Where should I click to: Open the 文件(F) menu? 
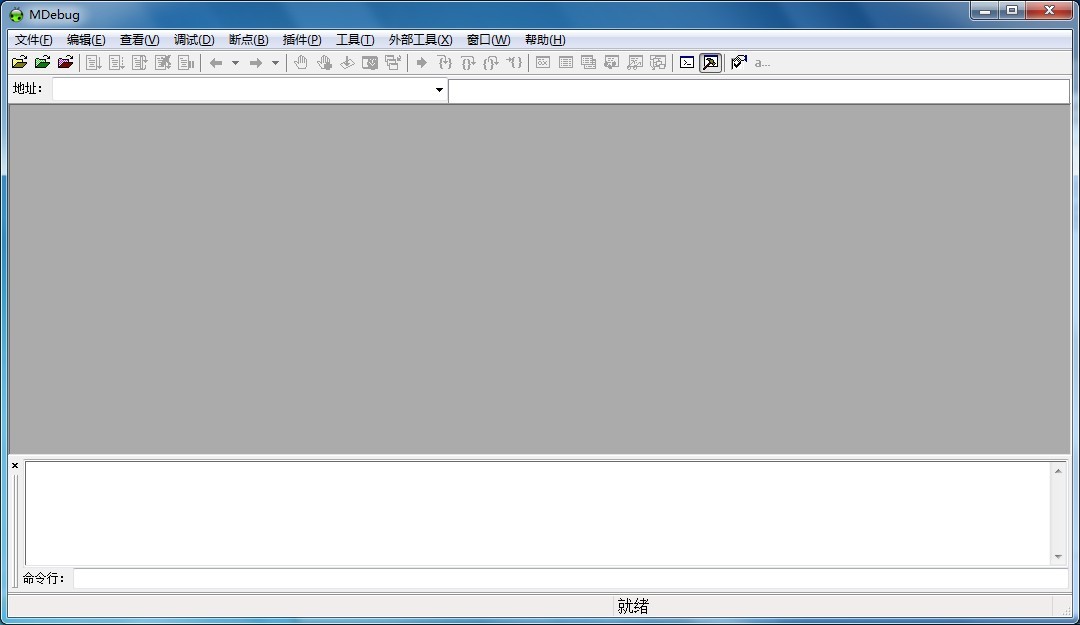[33, 40]
